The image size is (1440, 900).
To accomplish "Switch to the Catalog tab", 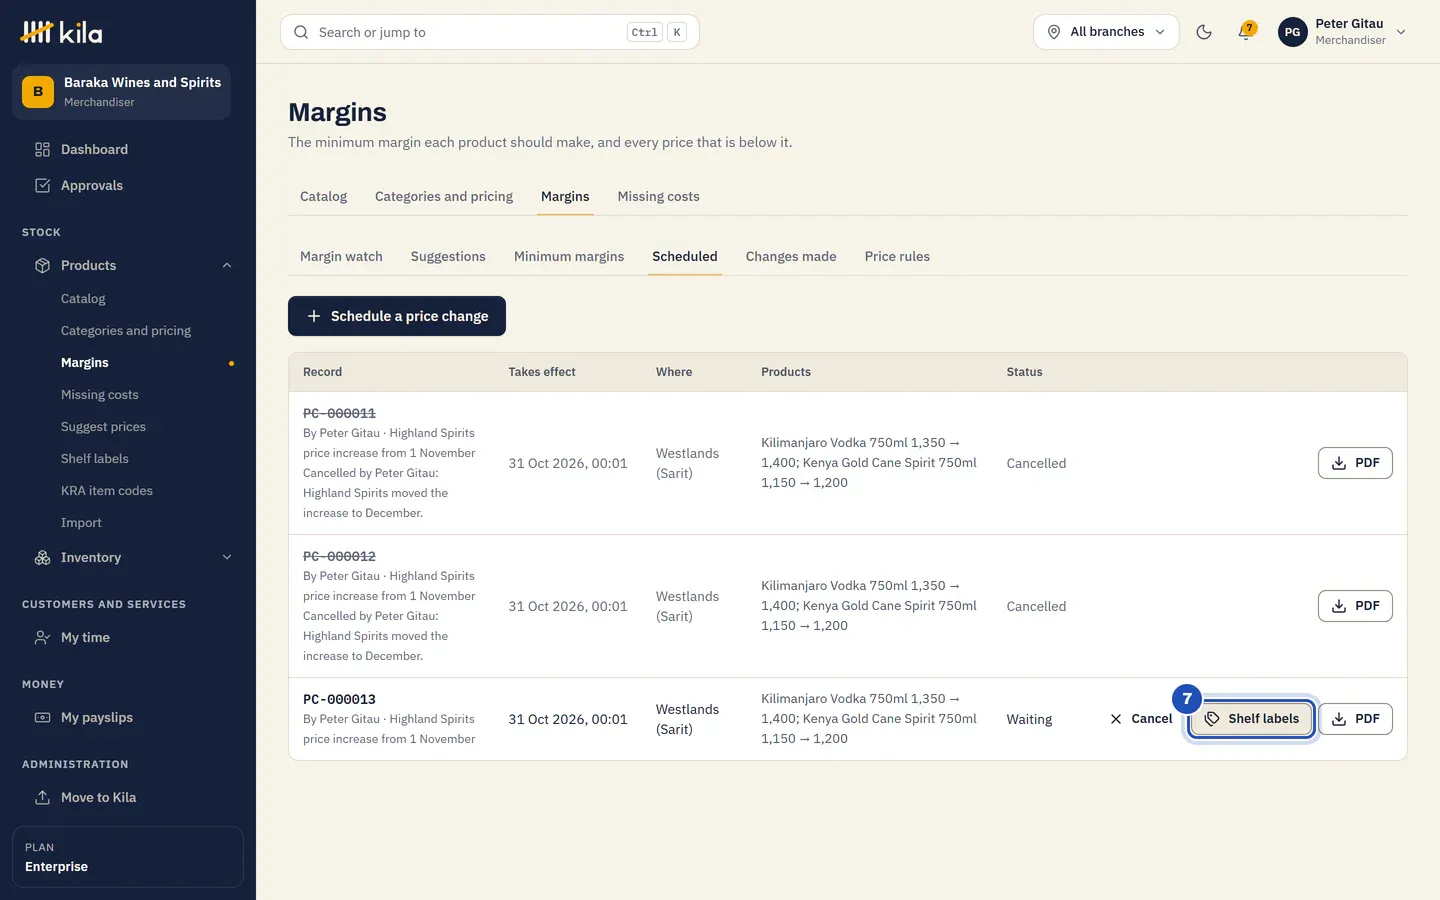I will (323, 197).
